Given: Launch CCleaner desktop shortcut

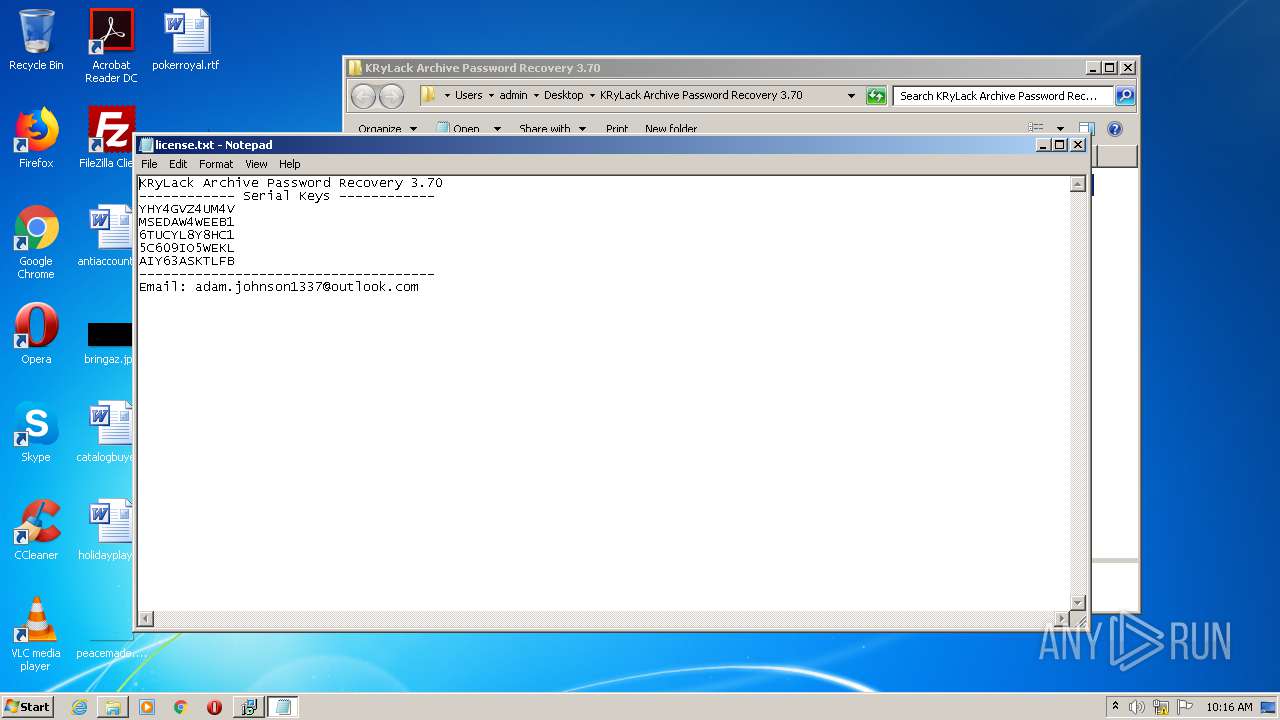Looking at the screenshot, I should point(36,530).
